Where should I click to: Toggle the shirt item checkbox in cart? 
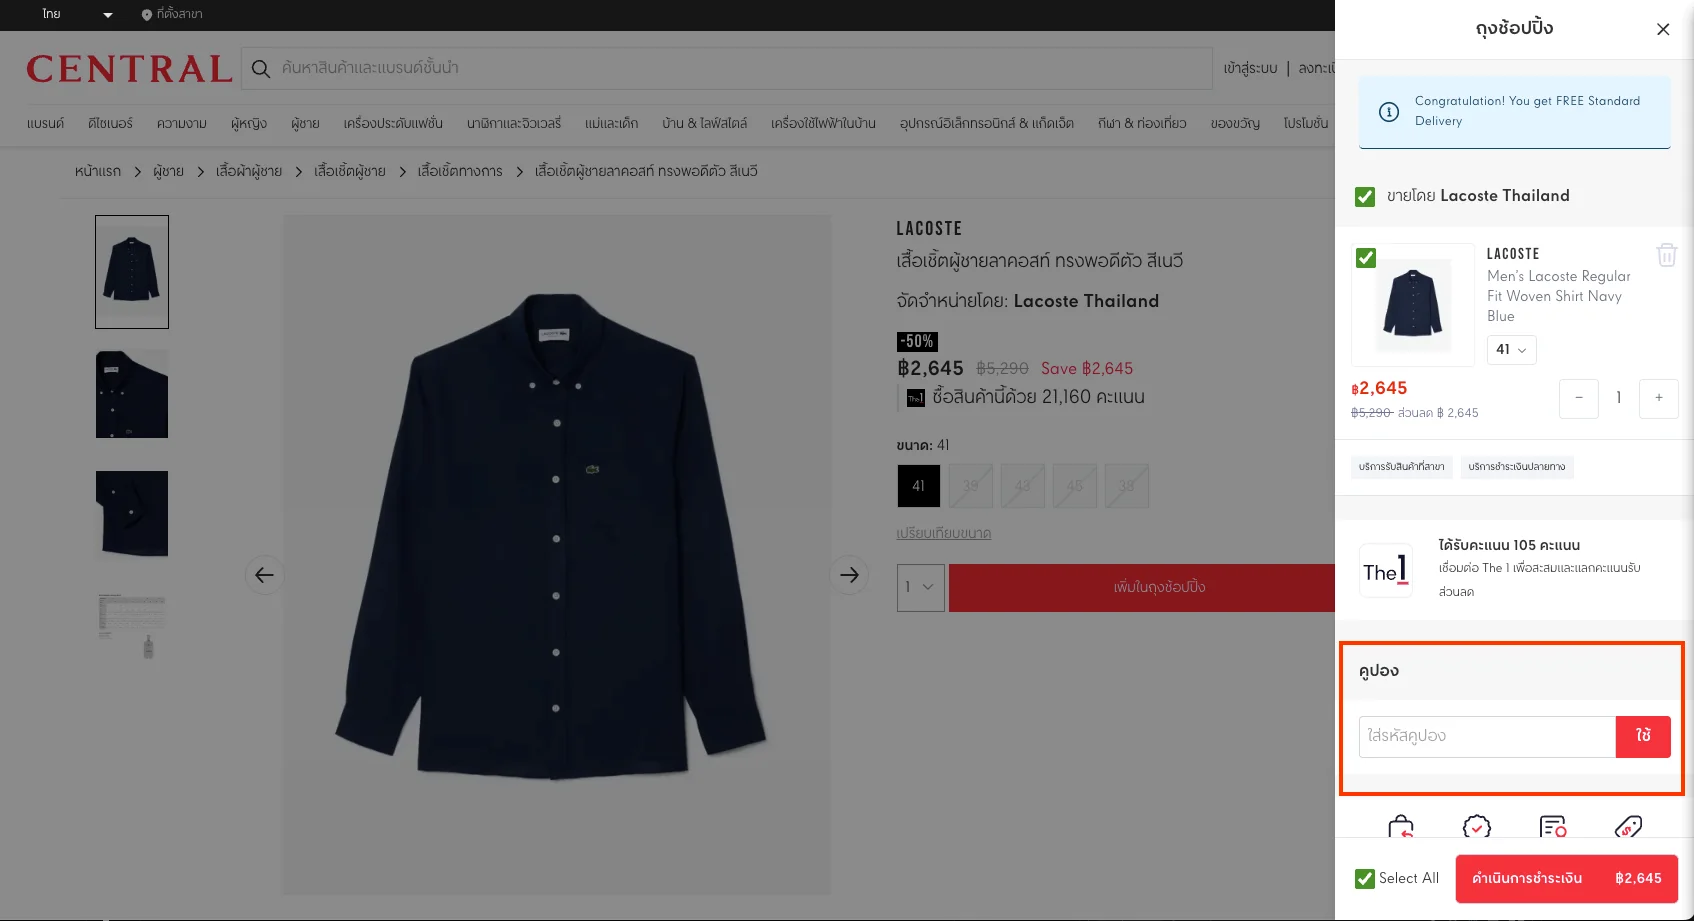point(1366,258)
